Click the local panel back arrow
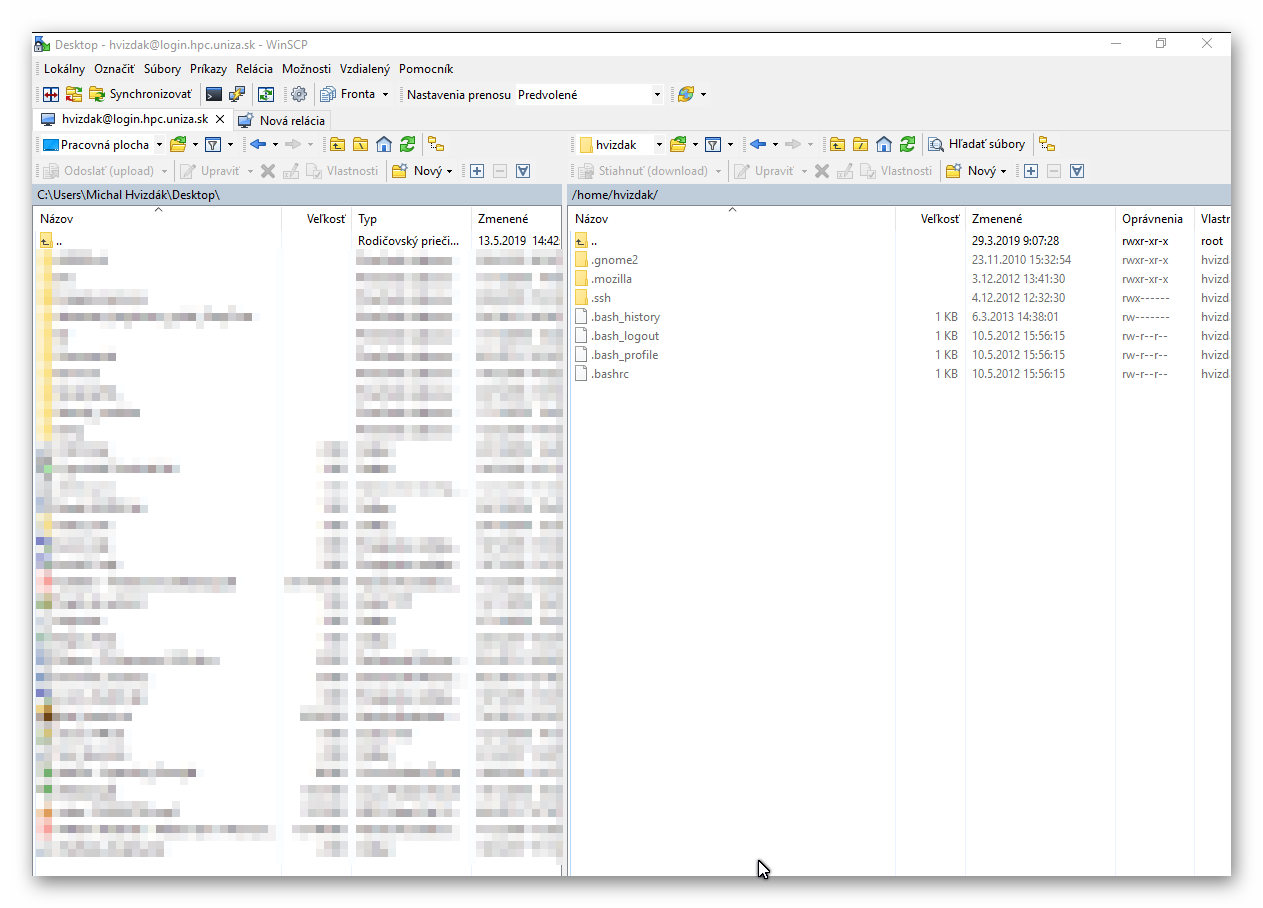The width and height of the screenshot is (1263, 908). (x=258, y=145)
